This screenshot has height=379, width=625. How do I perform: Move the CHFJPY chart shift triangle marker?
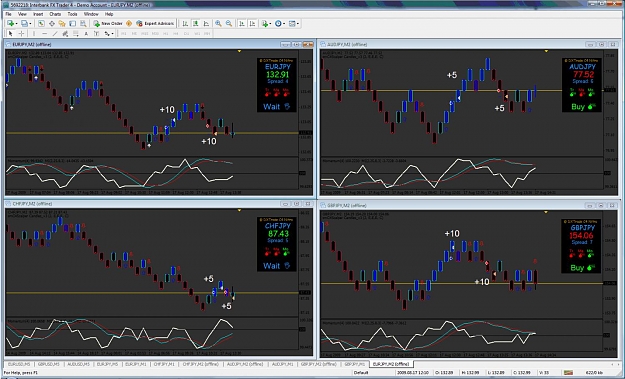click(x=239, y=210)
